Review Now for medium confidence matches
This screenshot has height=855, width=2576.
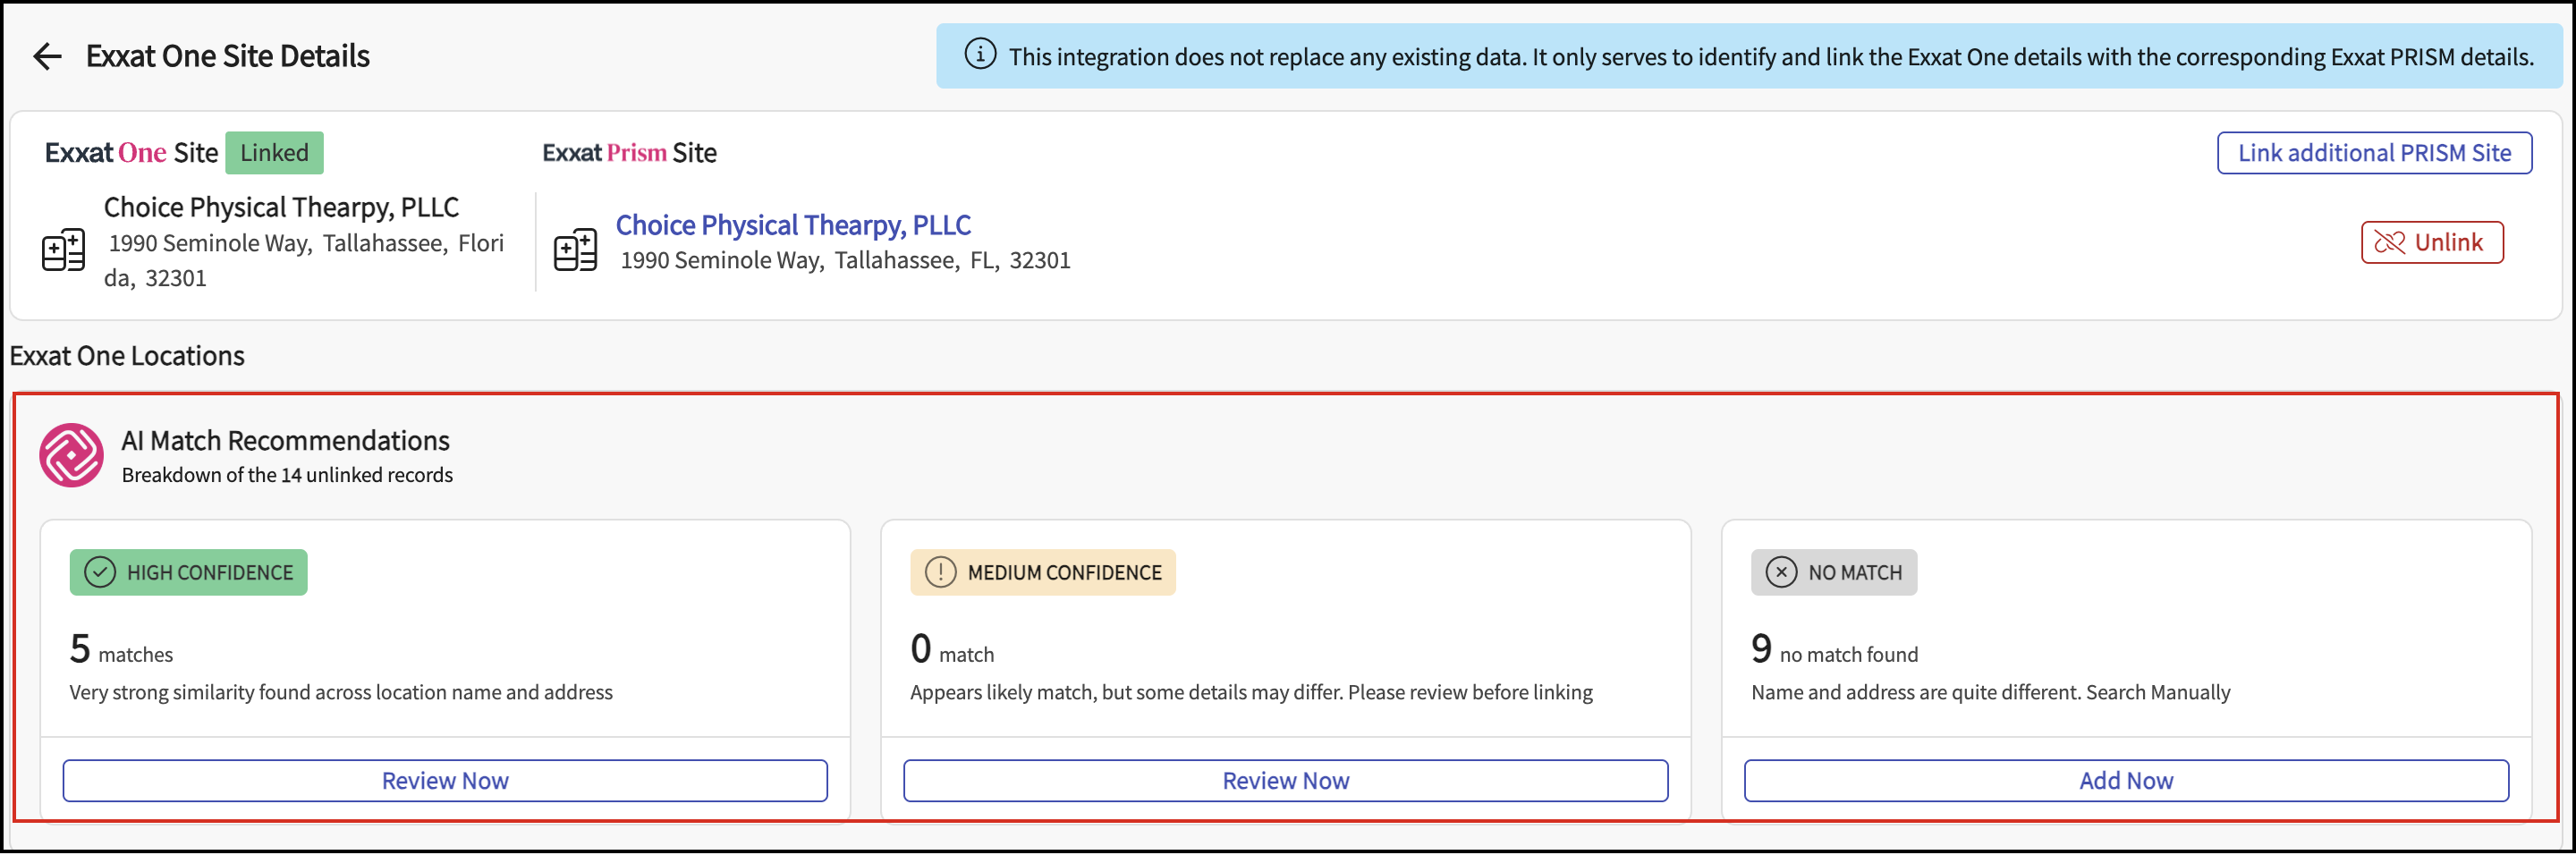1285,781
